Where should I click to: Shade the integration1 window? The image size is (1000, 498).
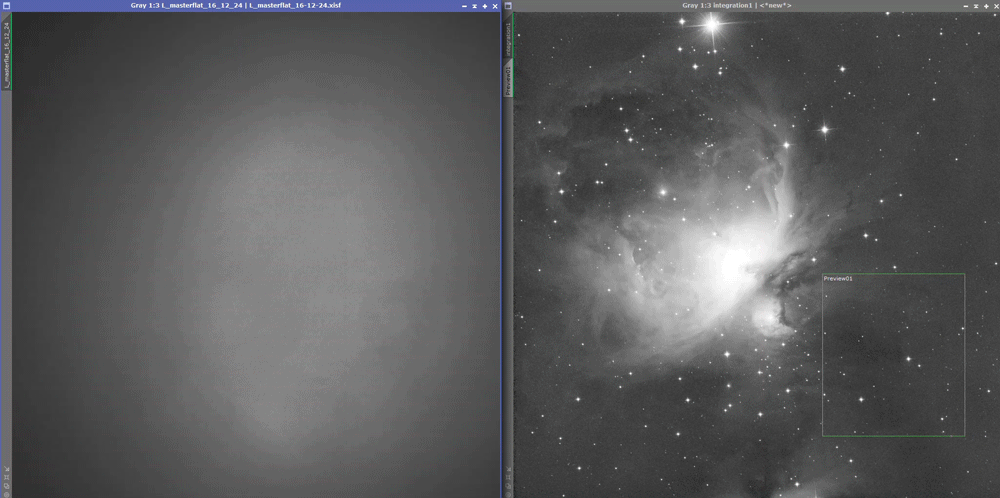coord(975,6)
